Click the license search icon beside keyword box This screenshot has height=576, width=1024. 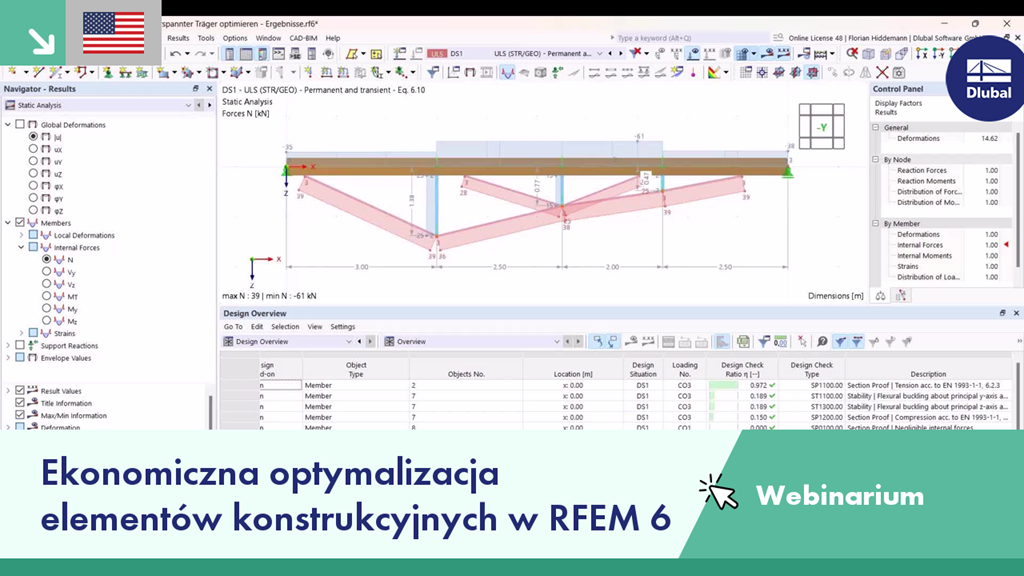(x=778, y=38)
